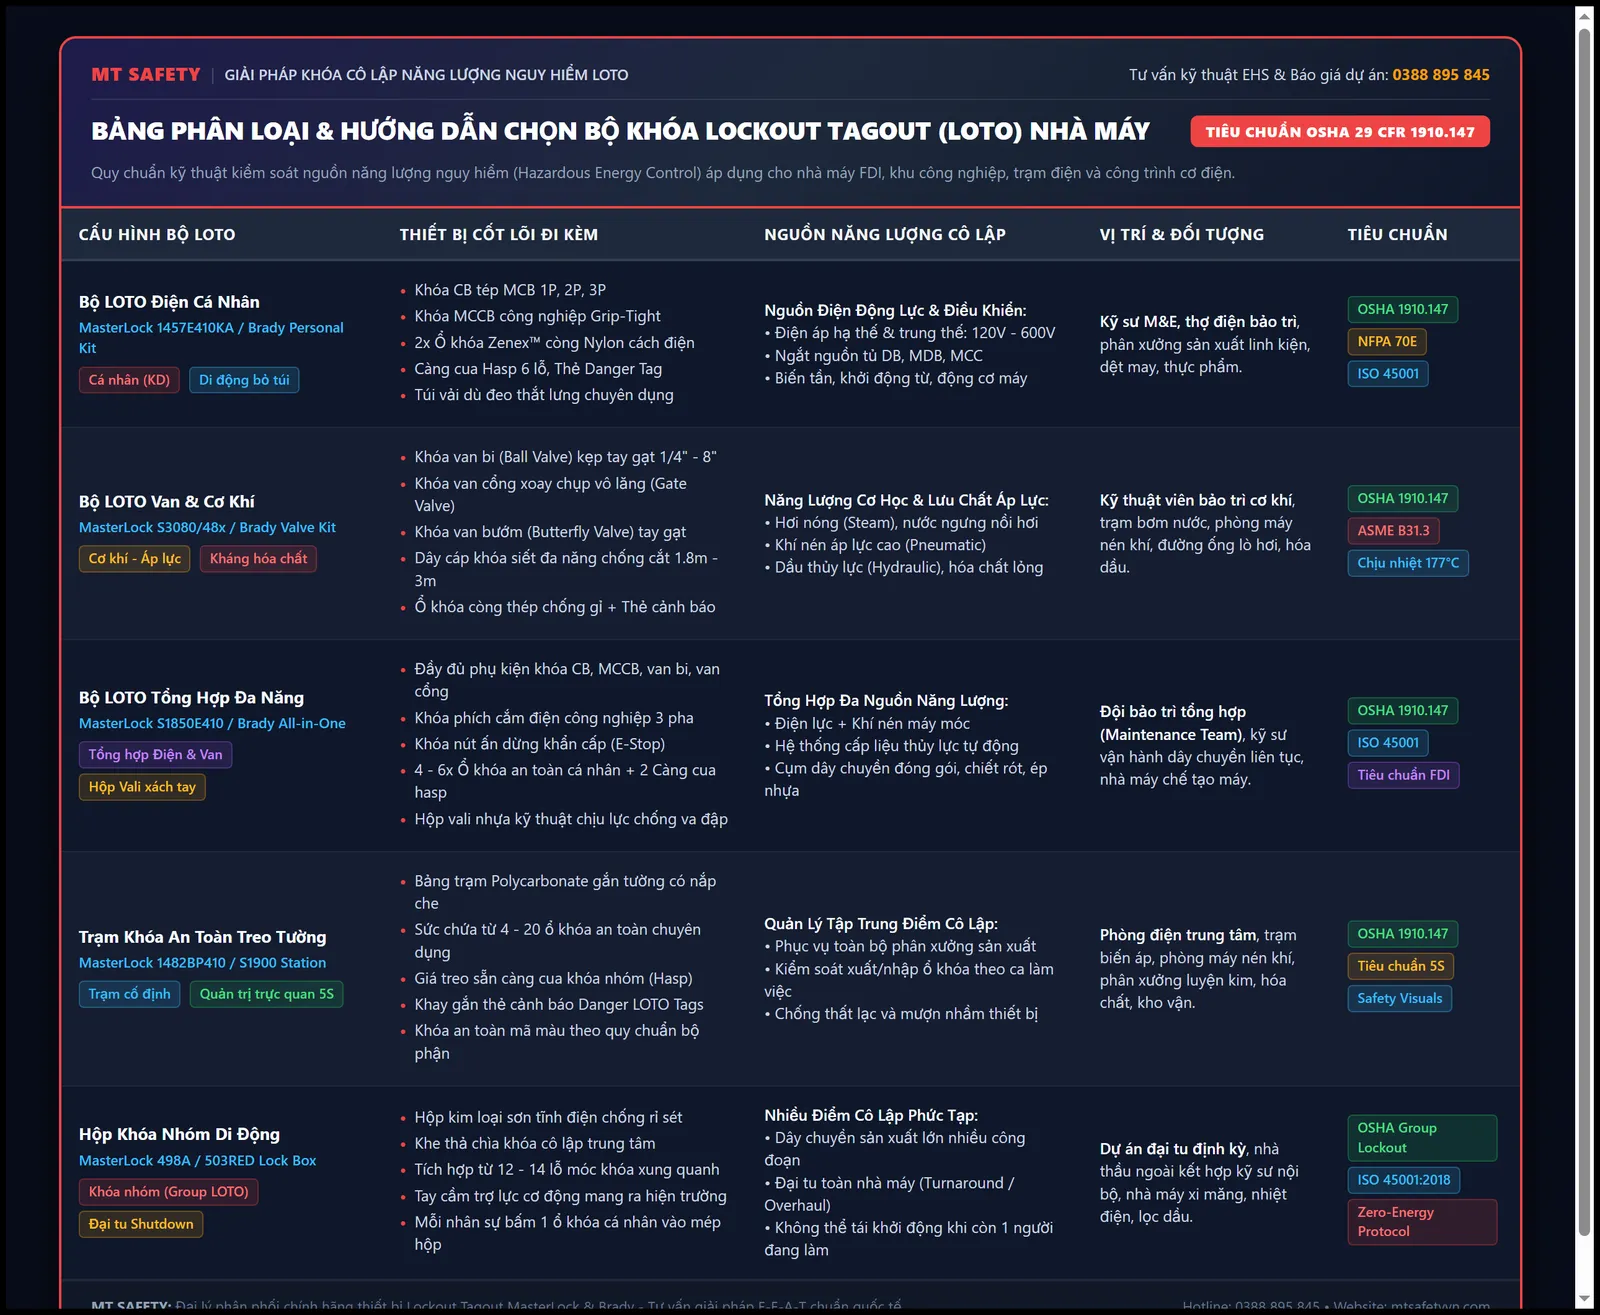Click the Safety Visuals badge

(1400, 998)
